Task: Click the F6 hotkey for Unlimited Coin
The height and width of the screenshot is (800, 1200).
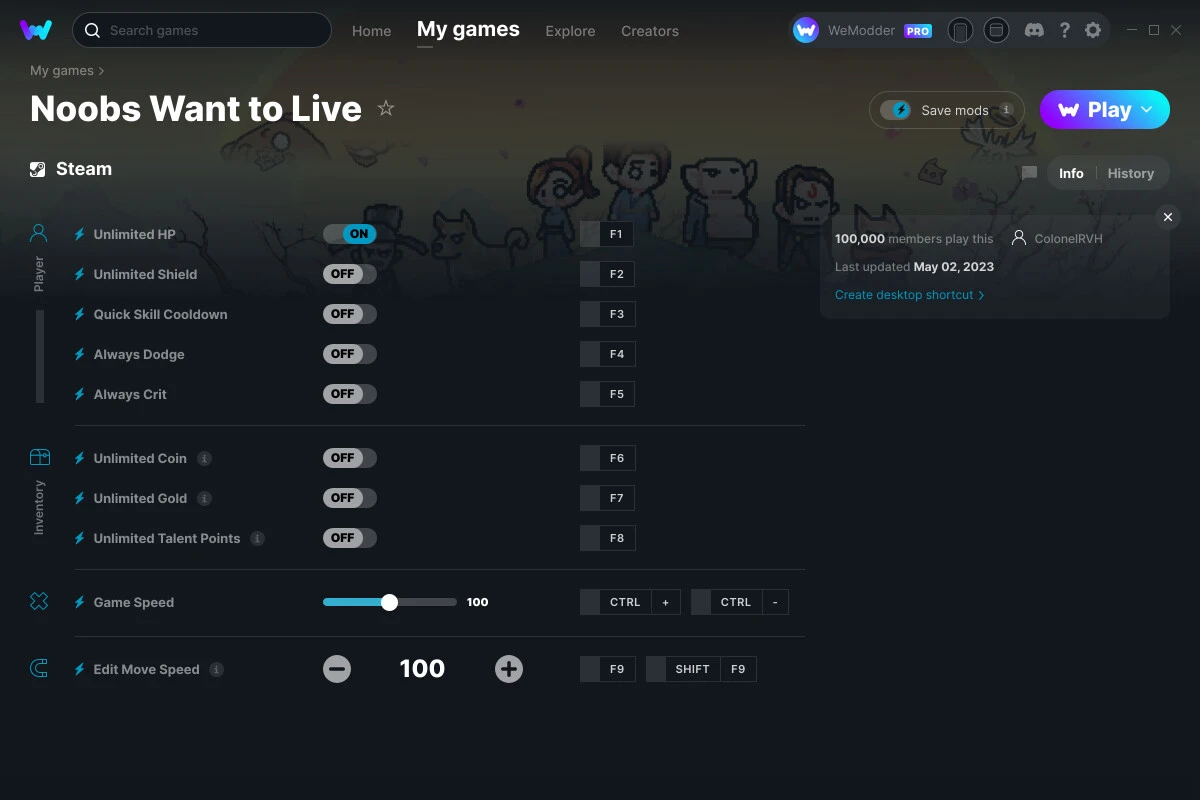Action: (607, 458)
